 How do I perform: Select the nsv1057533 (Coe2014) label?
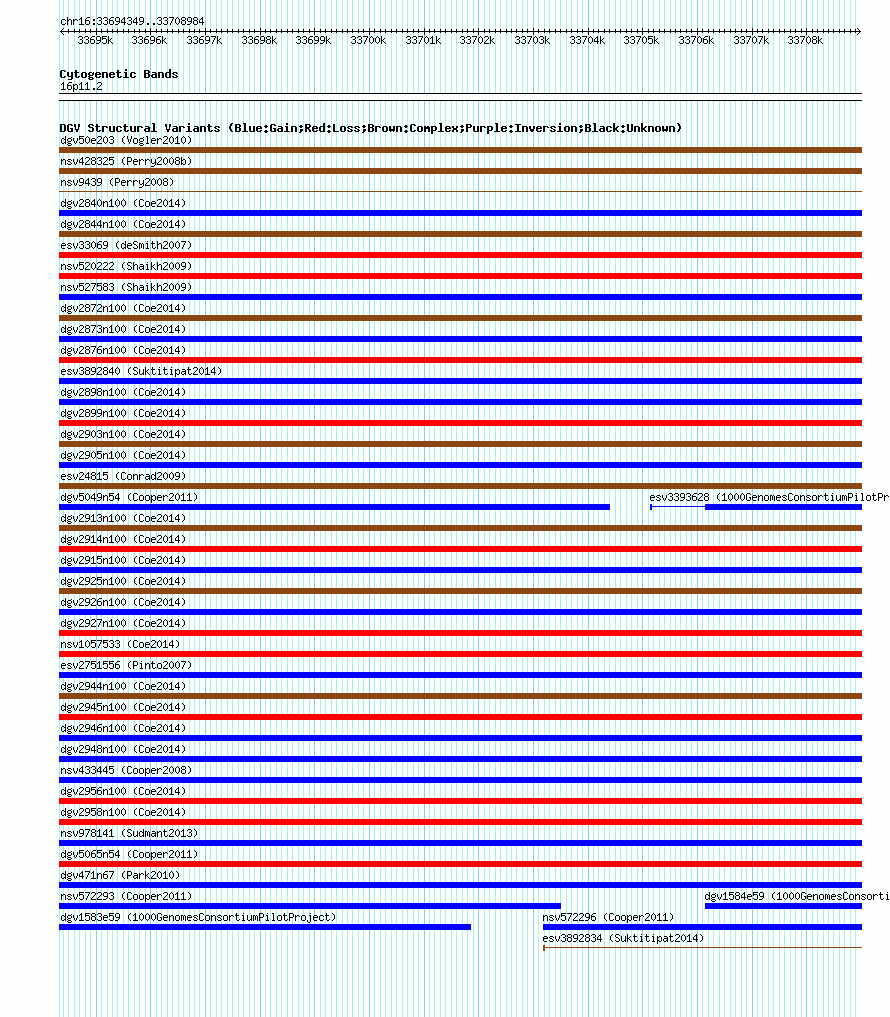120,644
